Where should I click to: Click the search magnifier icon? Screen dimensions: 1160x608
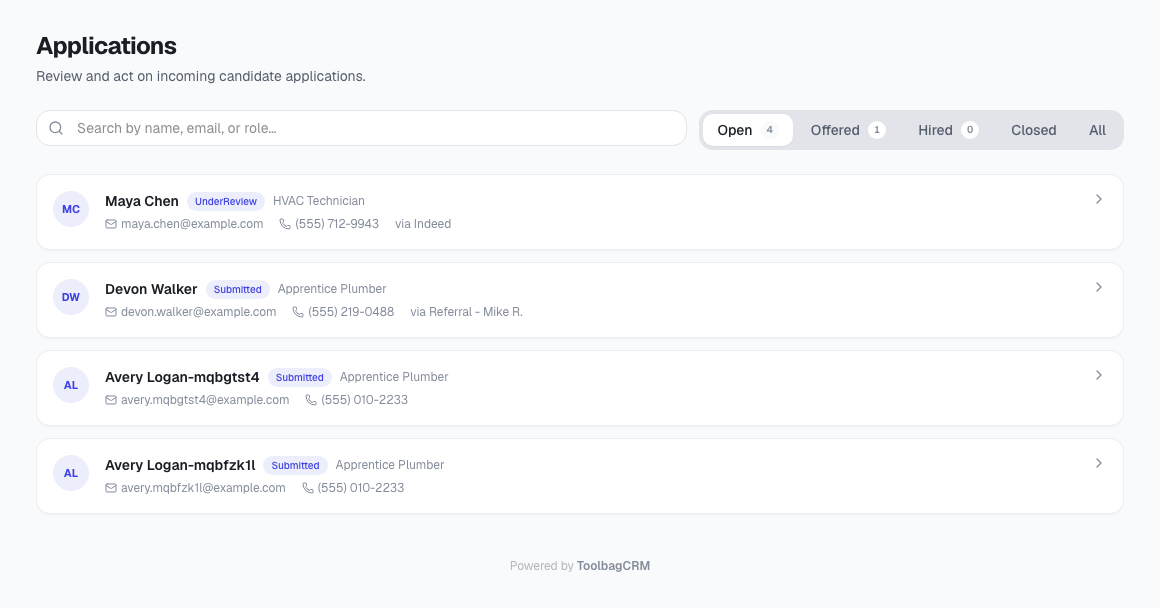tap(56, 129)
